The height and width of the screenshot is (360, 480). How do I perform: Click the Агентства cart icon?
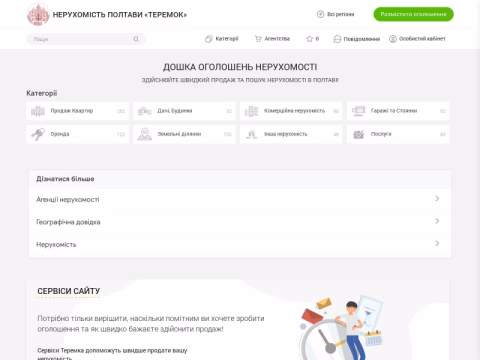coord(258,39)
